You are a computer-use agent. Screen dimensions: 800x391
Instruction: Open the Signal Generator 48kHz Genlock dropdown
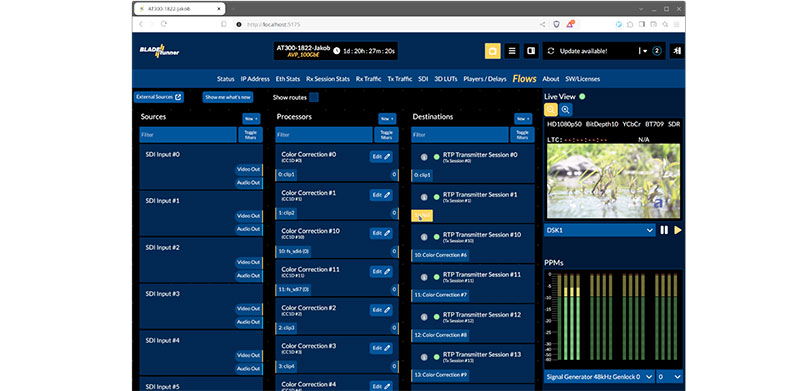click(x=599, y=377)
